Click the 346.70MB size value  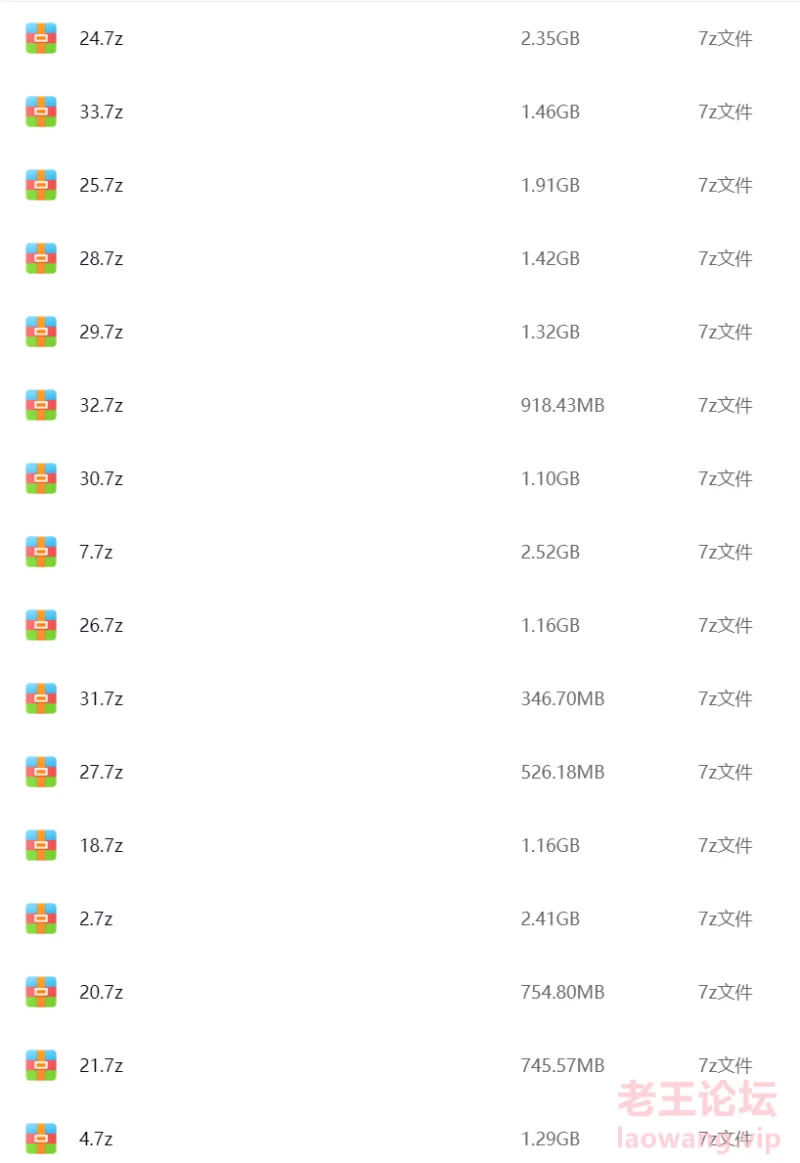pyautogui.click(x=563, y=699)
